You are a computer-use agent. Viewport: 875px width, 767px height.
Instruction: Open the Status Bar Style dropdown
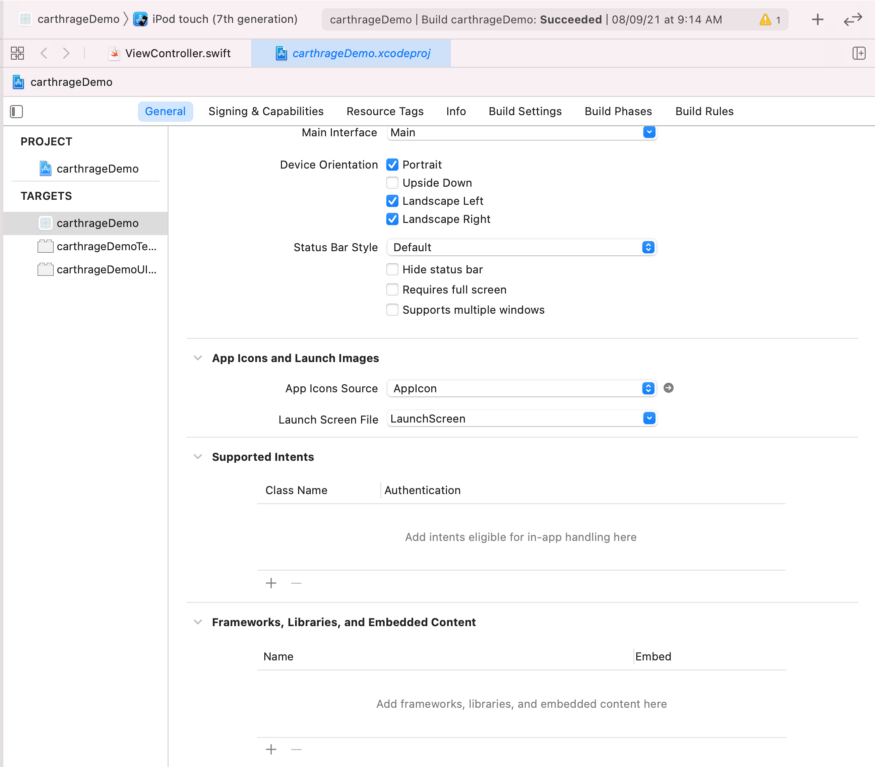click(x=521, y=247)
